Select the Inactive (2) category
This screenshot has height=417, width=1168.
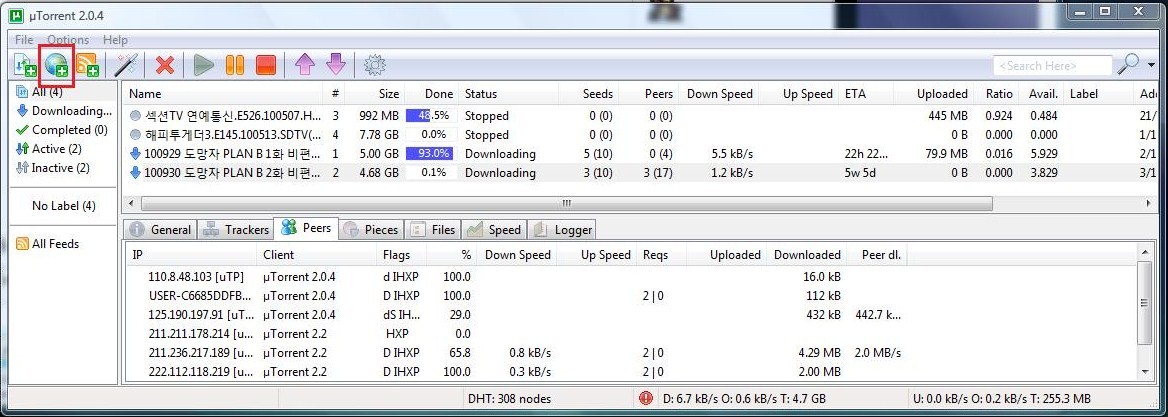point(52,168)
